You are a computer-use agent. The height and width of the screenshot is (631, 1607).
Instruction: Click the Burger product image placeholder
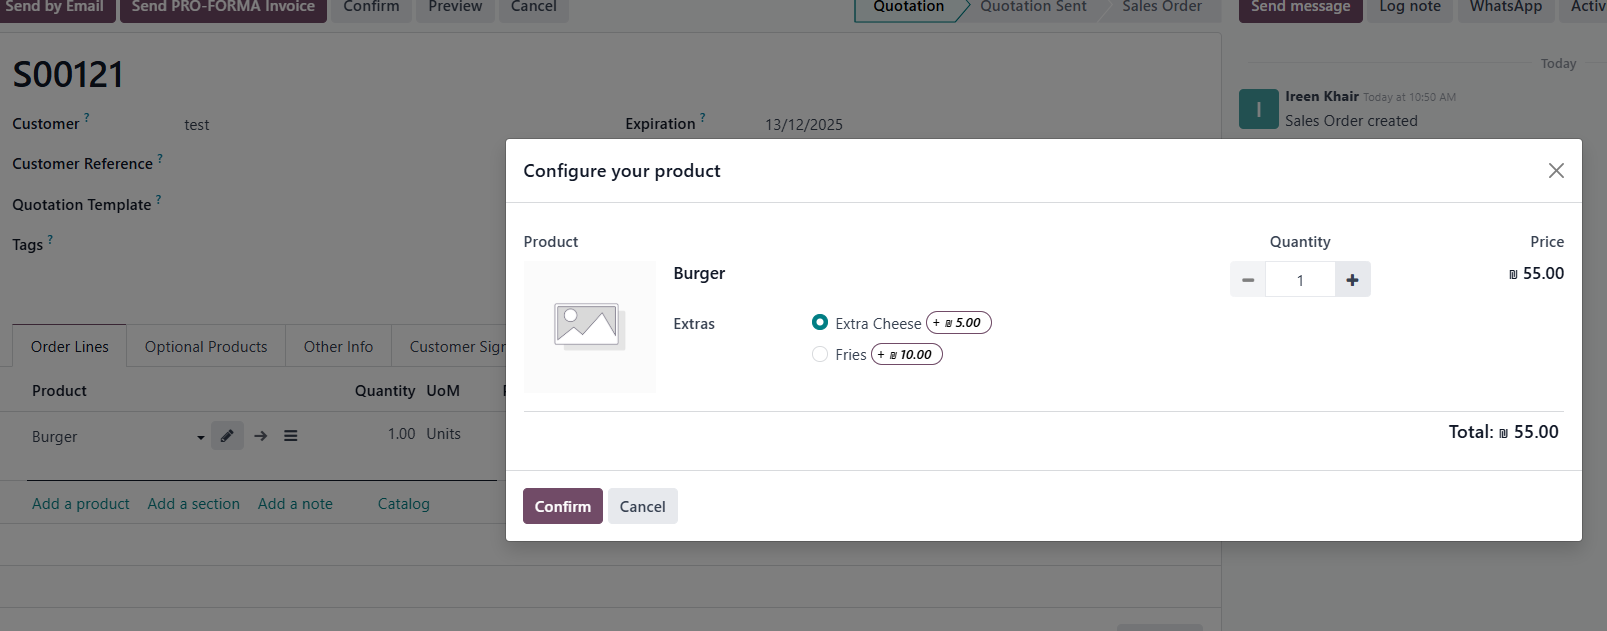pyautogui.click(x=589, y=327)
